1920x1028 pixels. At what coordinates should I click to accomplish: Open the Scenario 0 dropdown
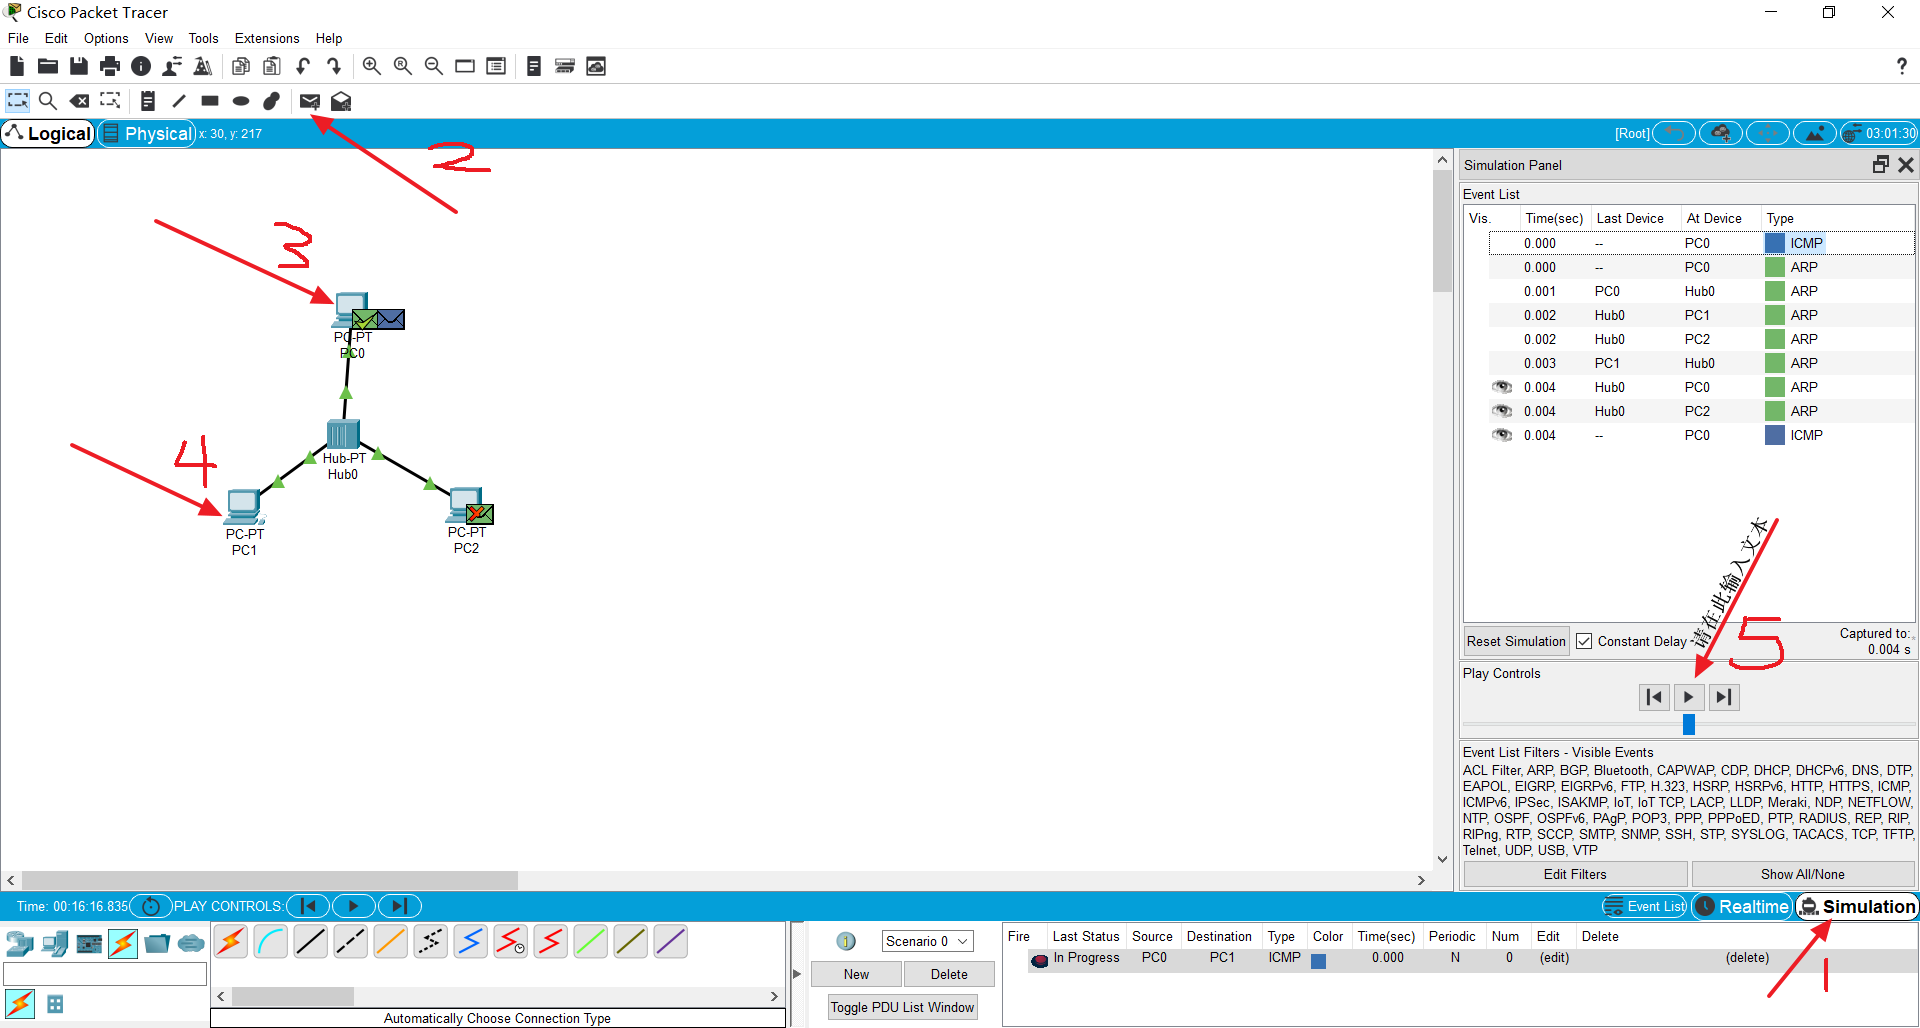[926, 940]
